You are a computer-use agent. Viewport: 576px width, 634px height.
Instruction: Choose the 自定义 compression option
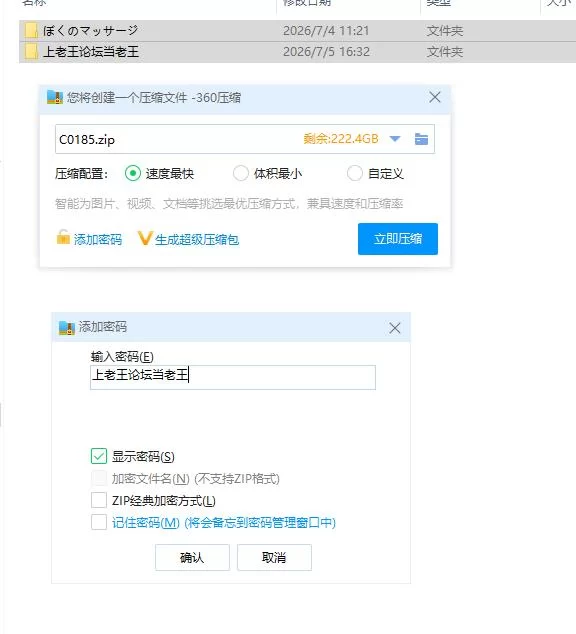coord(354,173)
